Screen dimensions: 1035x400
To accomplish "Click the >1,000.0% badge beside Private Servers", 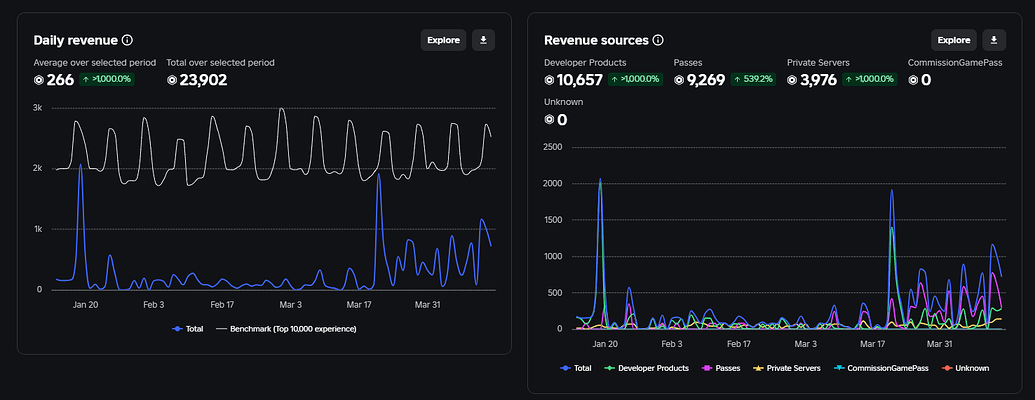I will coord(869,79).
